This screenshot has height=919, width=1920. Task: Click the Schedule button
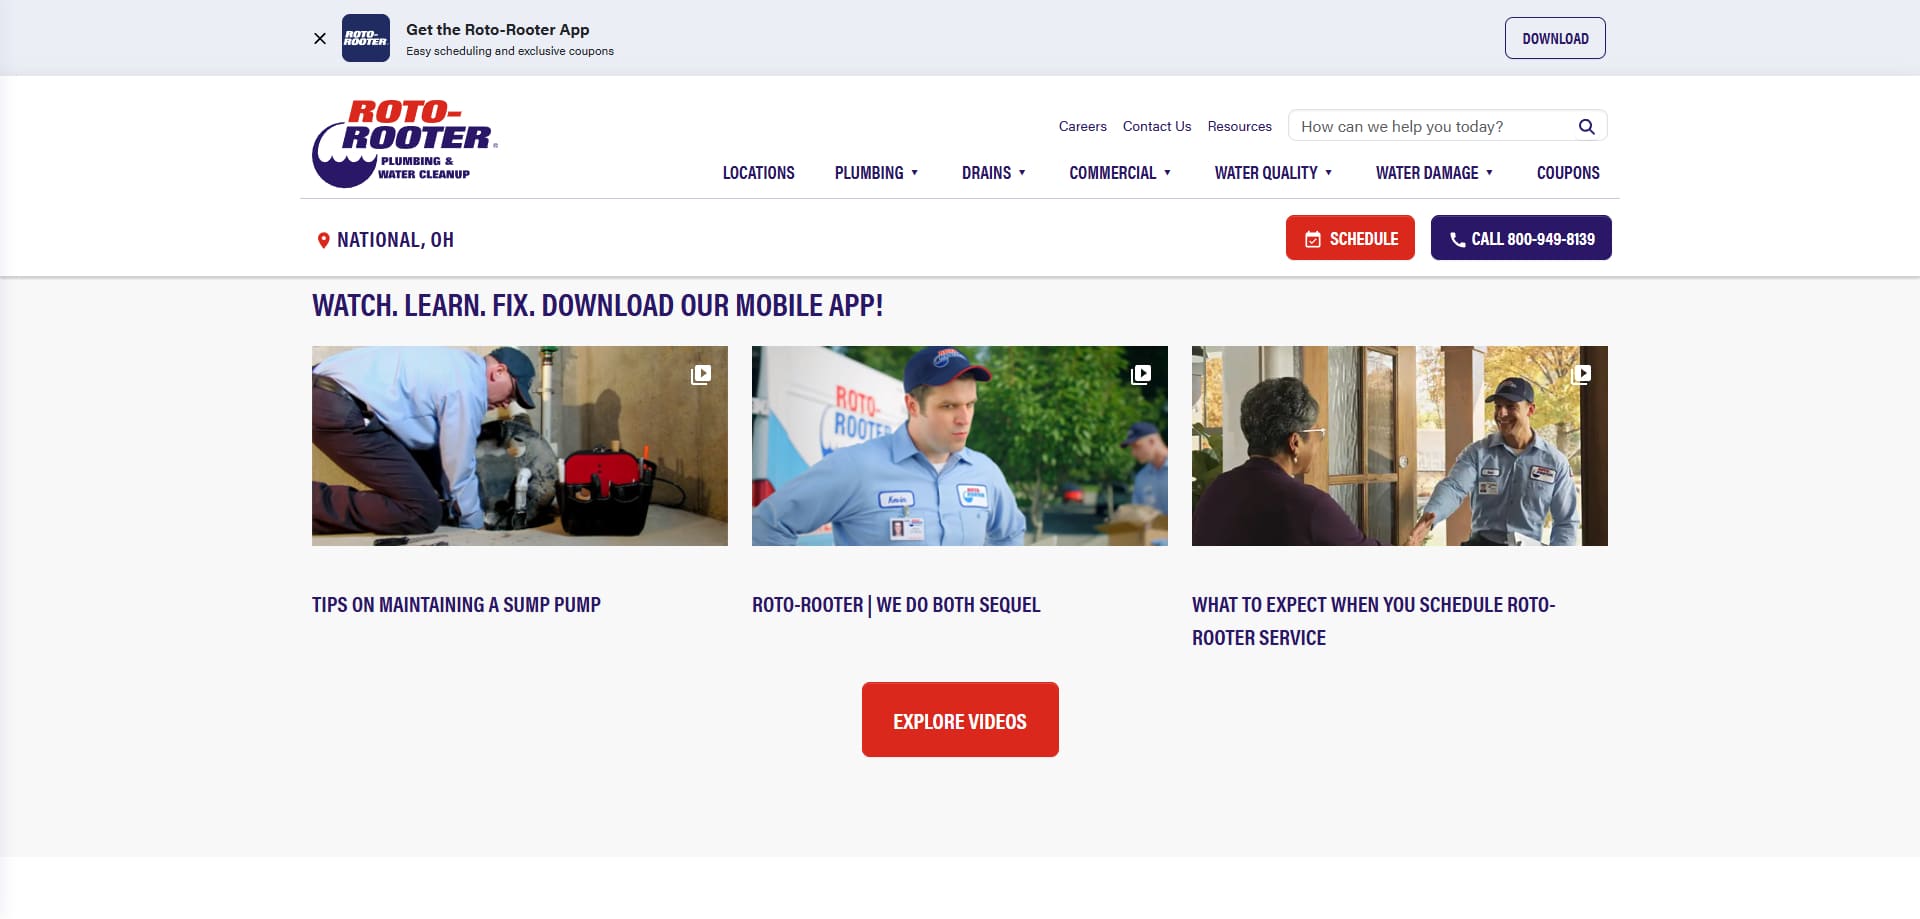pyautogui.click(x=1350, y=238)
